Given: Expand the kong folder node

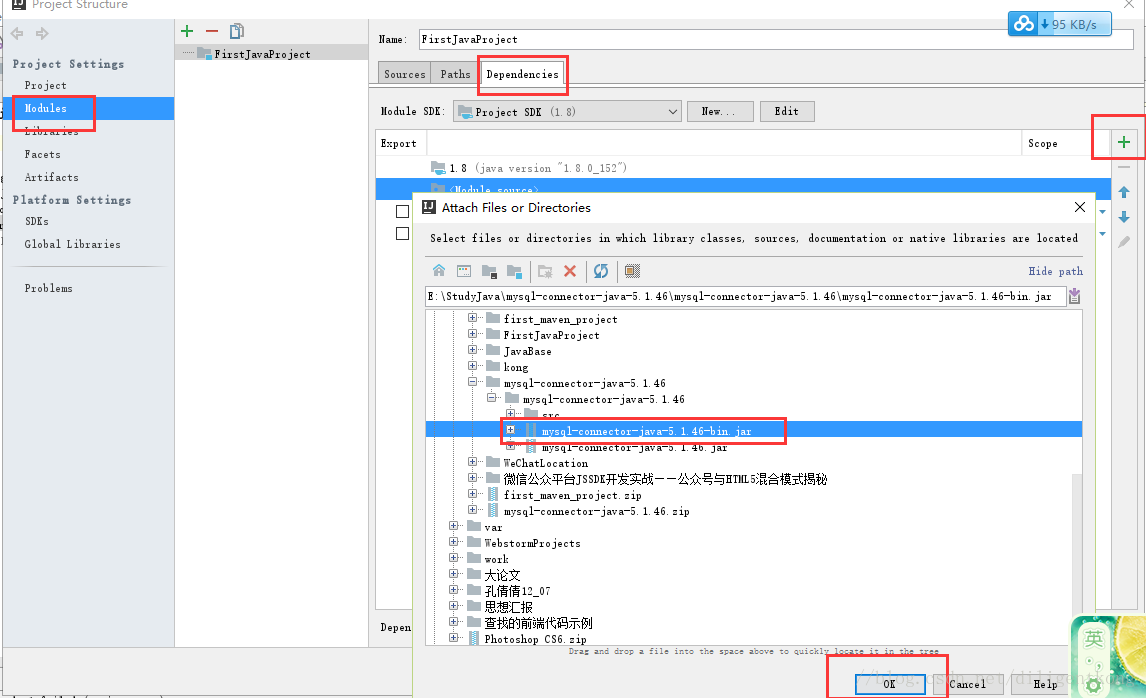Looking at the screenshot, I should click(472, 366).
